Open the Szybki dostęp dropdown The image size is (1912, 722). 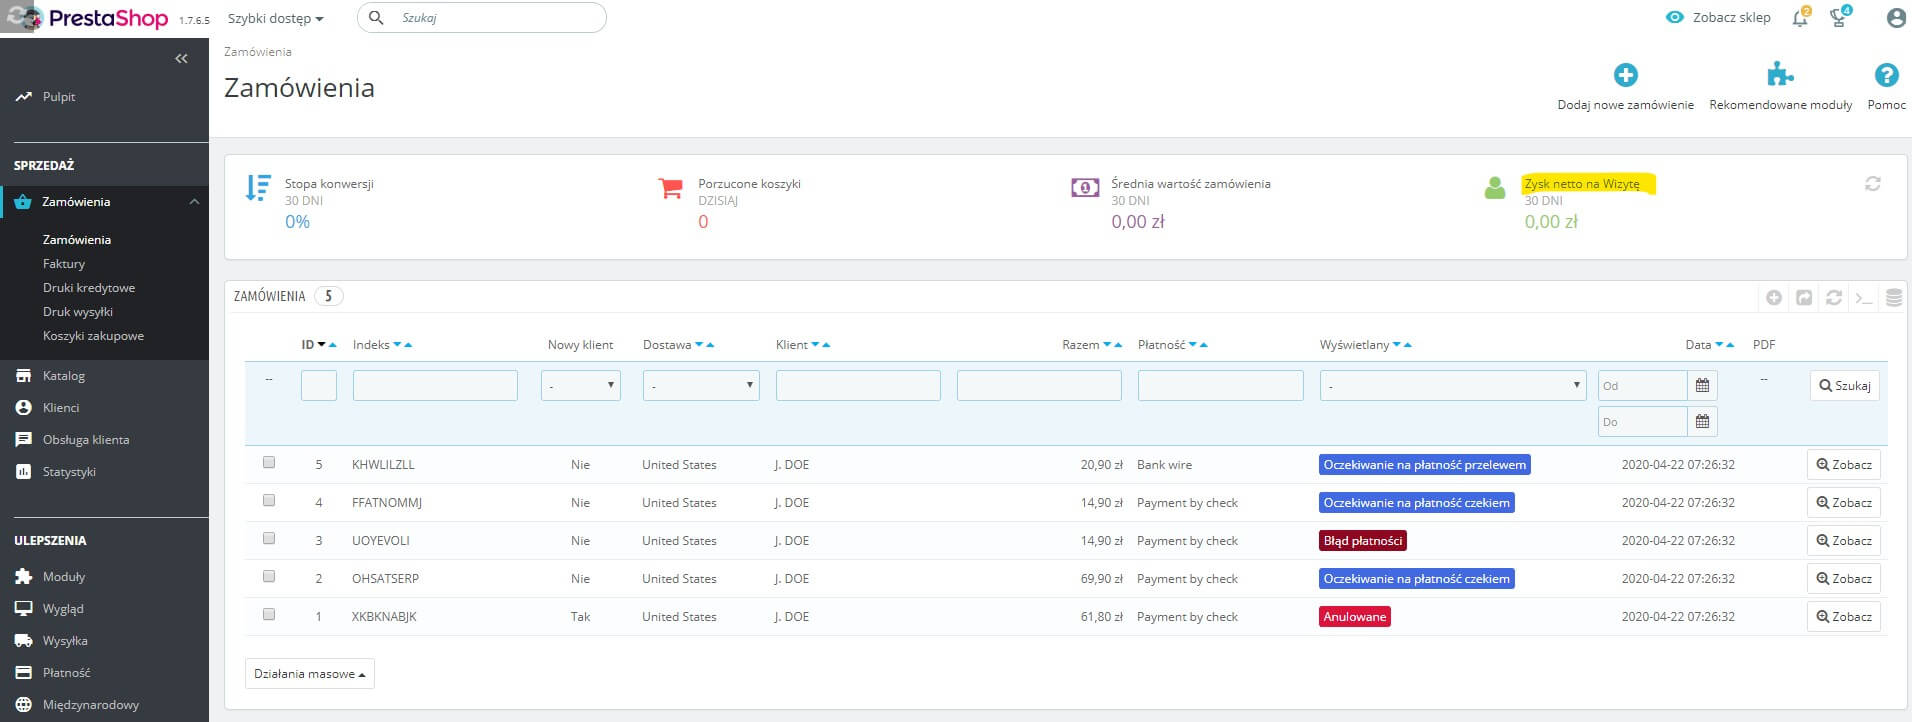pyautogui.click(x=275, y=18)
